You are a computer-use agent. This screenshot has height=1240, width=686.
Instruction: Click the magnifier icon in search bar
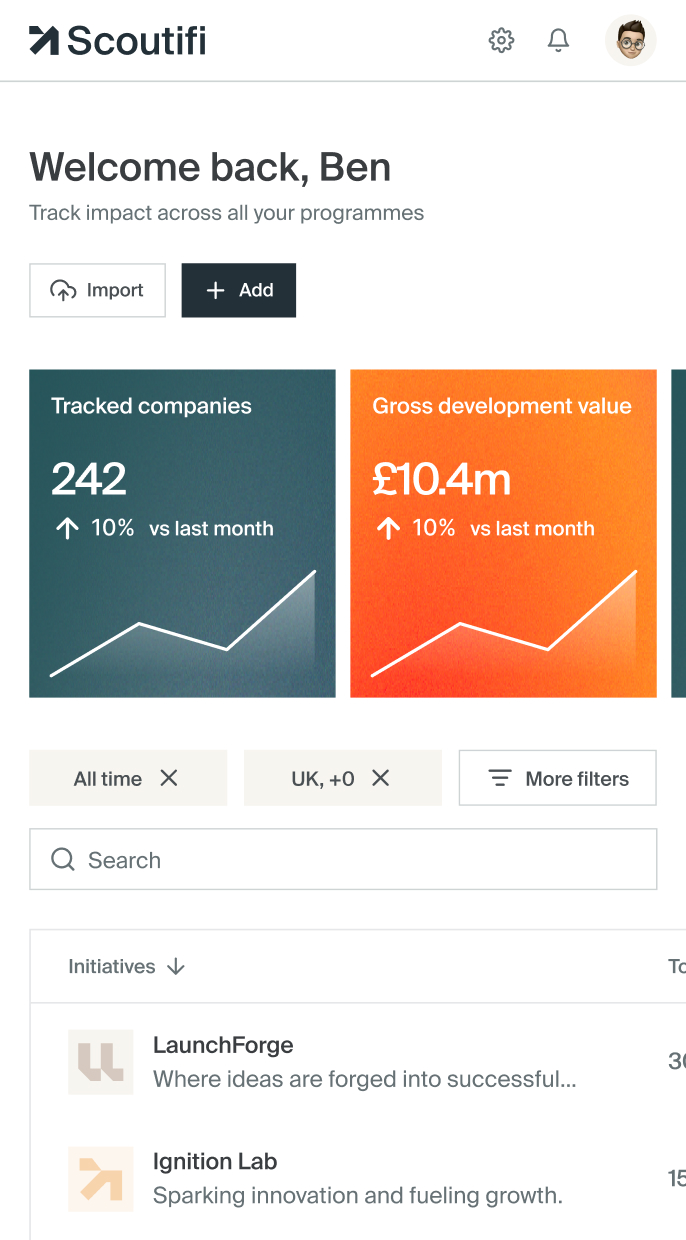pos(63,860)
